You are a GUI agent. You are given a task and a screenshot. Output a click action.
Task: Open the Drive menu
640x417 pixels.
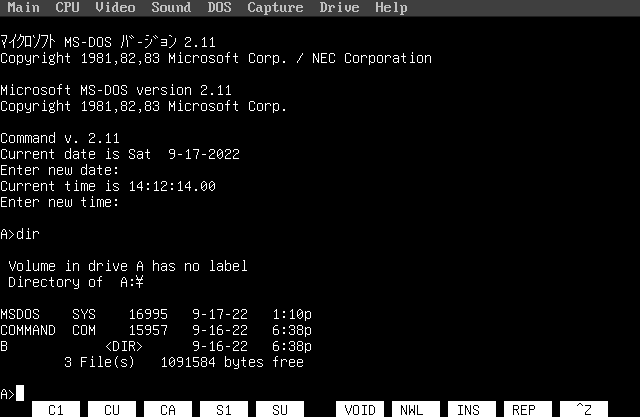[339, 7]
